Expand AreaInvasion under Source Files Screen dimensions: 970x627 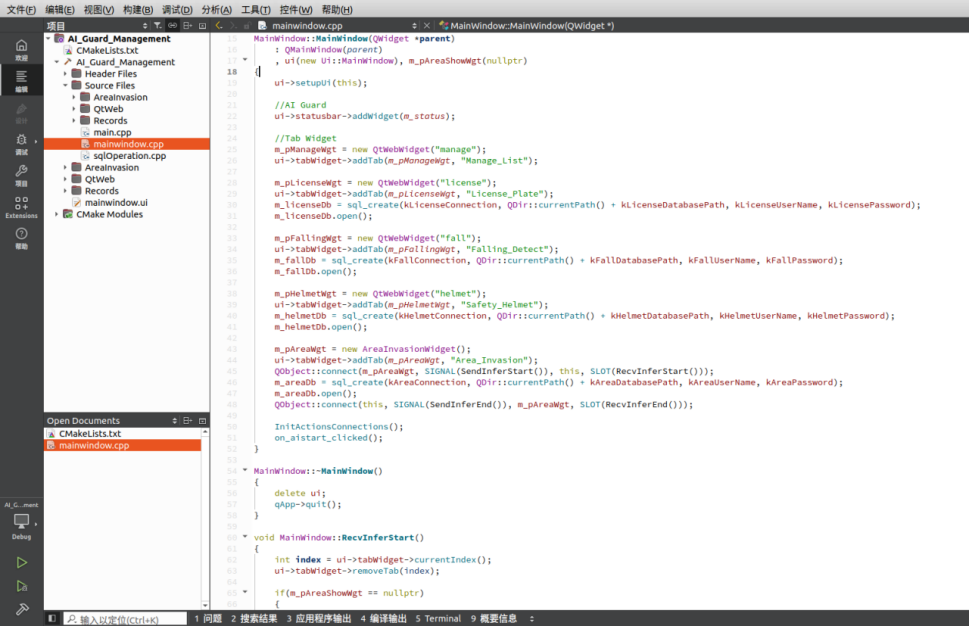point(74,97)
